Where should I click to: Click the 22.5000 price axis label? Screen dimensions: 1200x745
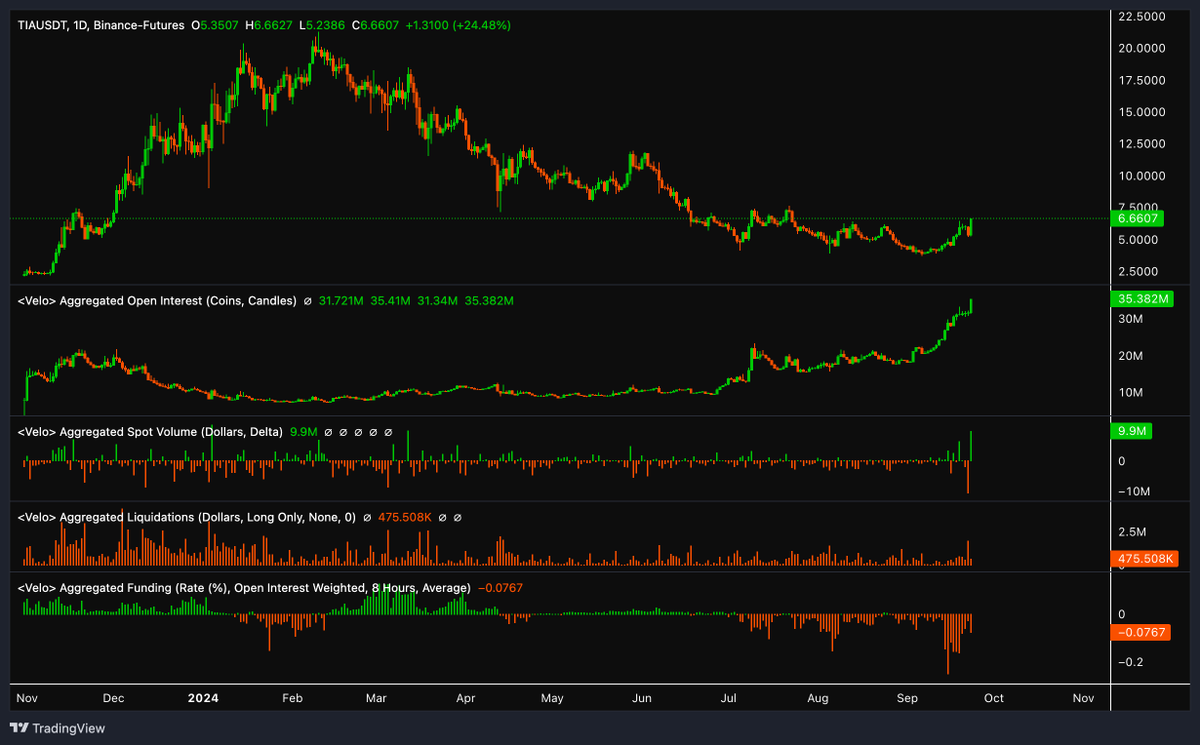(x=1143, y=16)
